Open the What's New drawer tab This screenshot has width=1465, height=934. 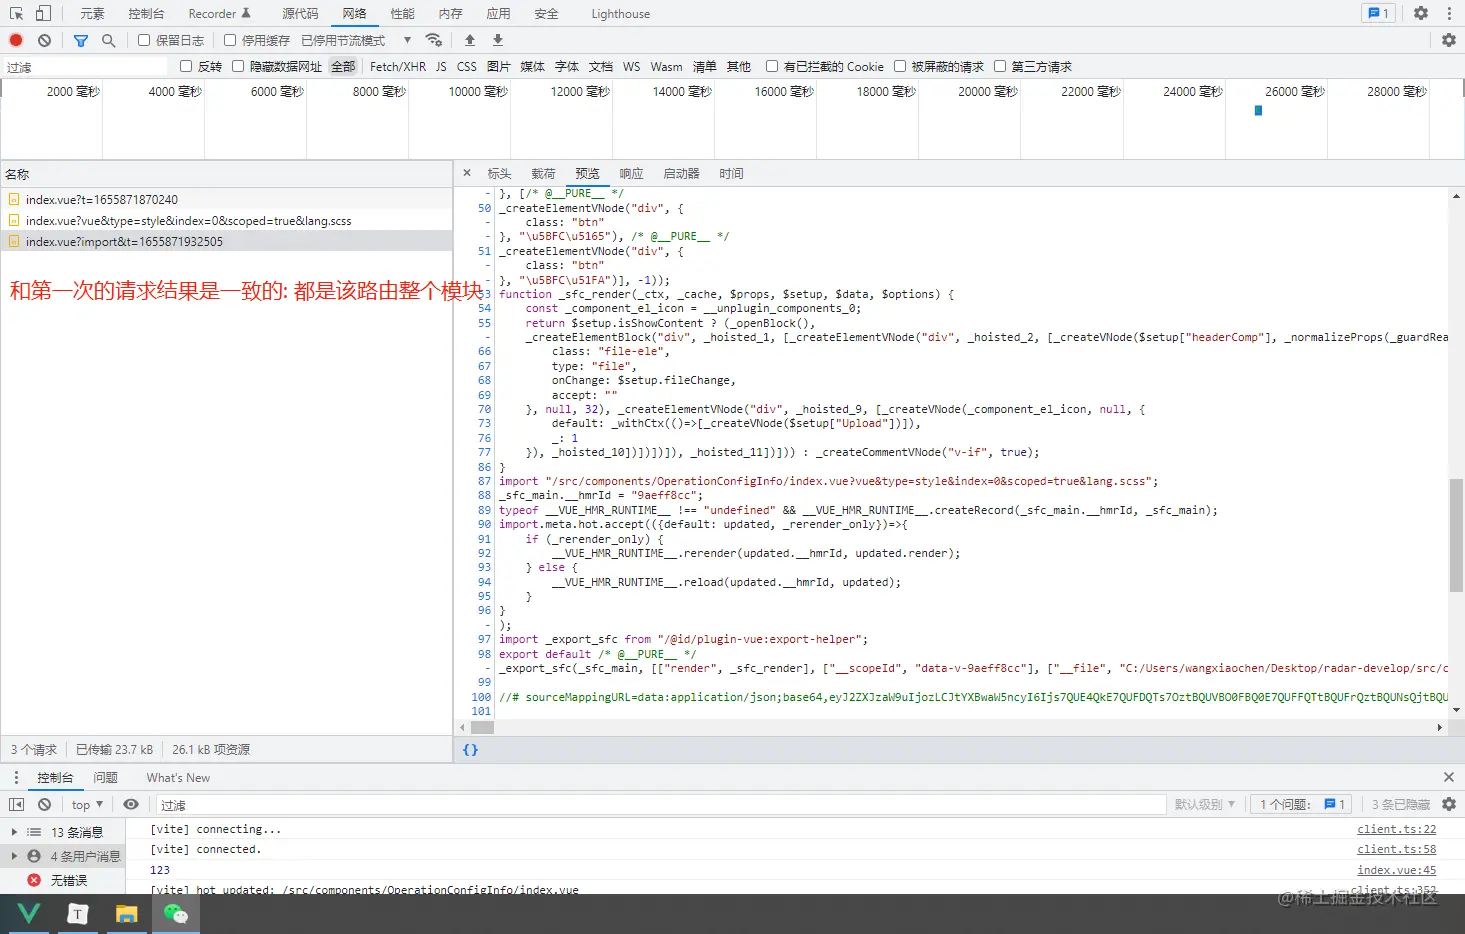pyautogui.click(x=178, y=777)
